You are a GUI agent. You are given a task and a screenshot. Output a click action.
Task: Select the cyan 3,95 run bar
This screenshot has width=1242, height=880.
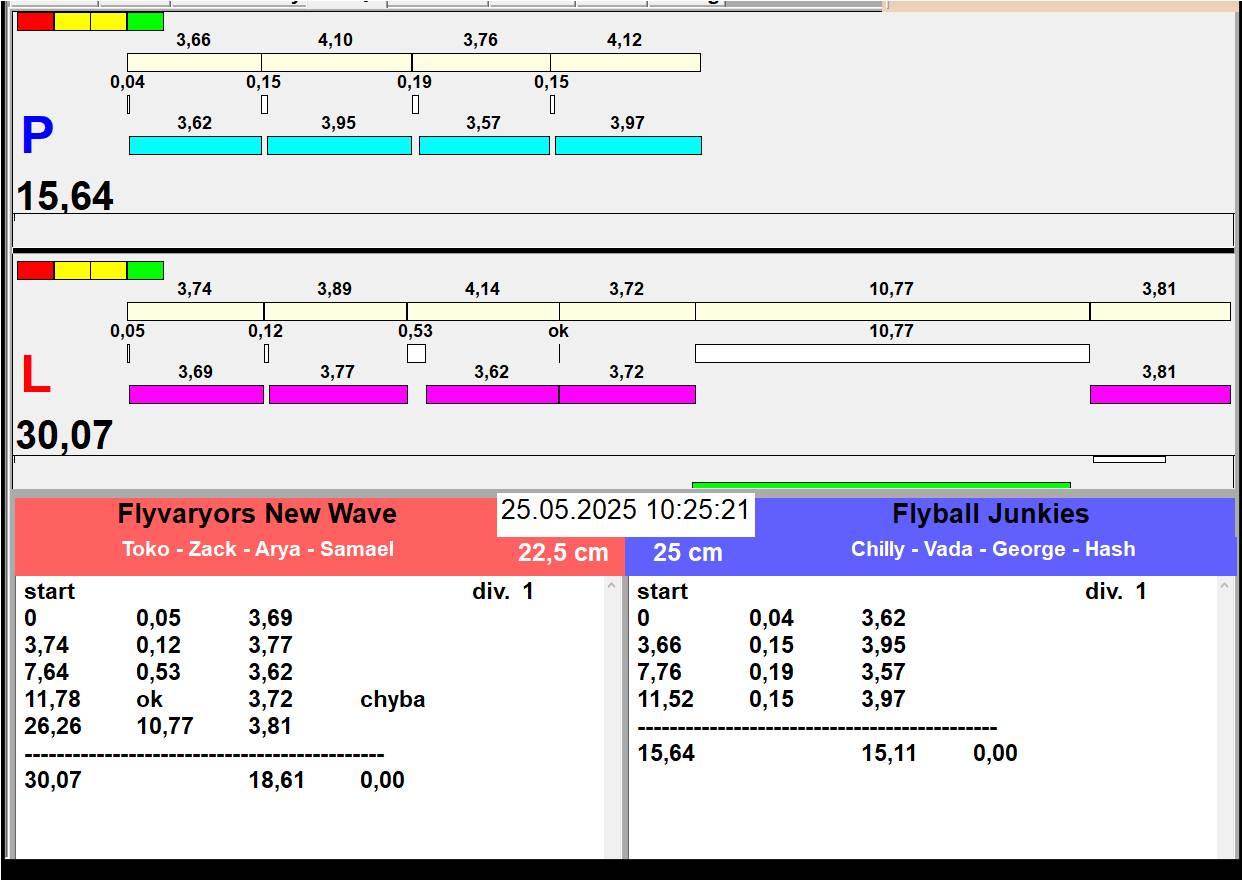(x=339, y=146)
